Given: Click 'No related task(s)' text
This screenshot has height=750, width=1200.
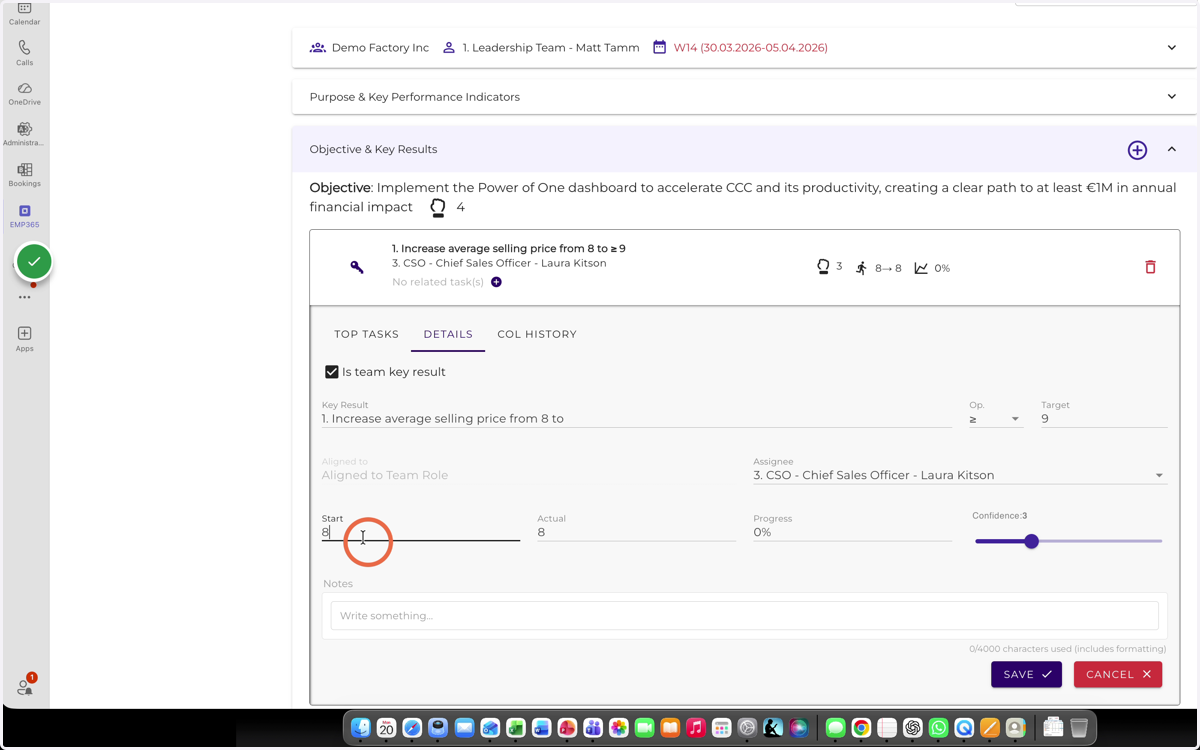Looking at the screenshot, I should [x=438, y=282].
